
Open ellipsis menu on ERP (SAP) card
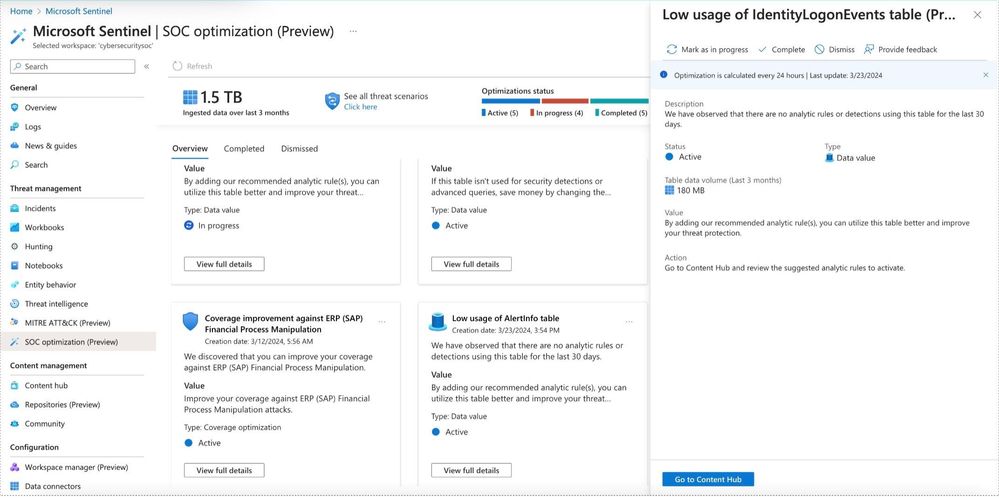(382, 322)
